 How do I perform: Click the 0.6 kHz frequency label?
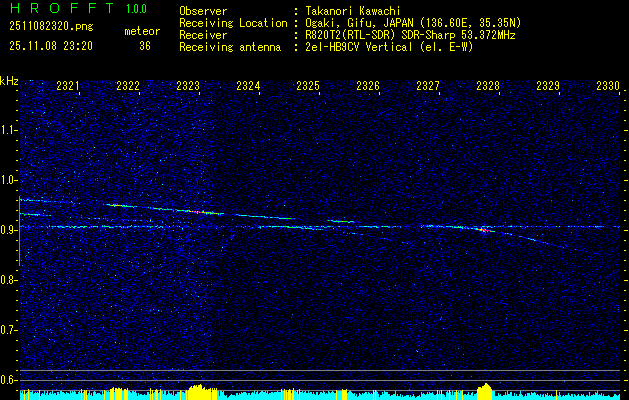pos(8,380)
